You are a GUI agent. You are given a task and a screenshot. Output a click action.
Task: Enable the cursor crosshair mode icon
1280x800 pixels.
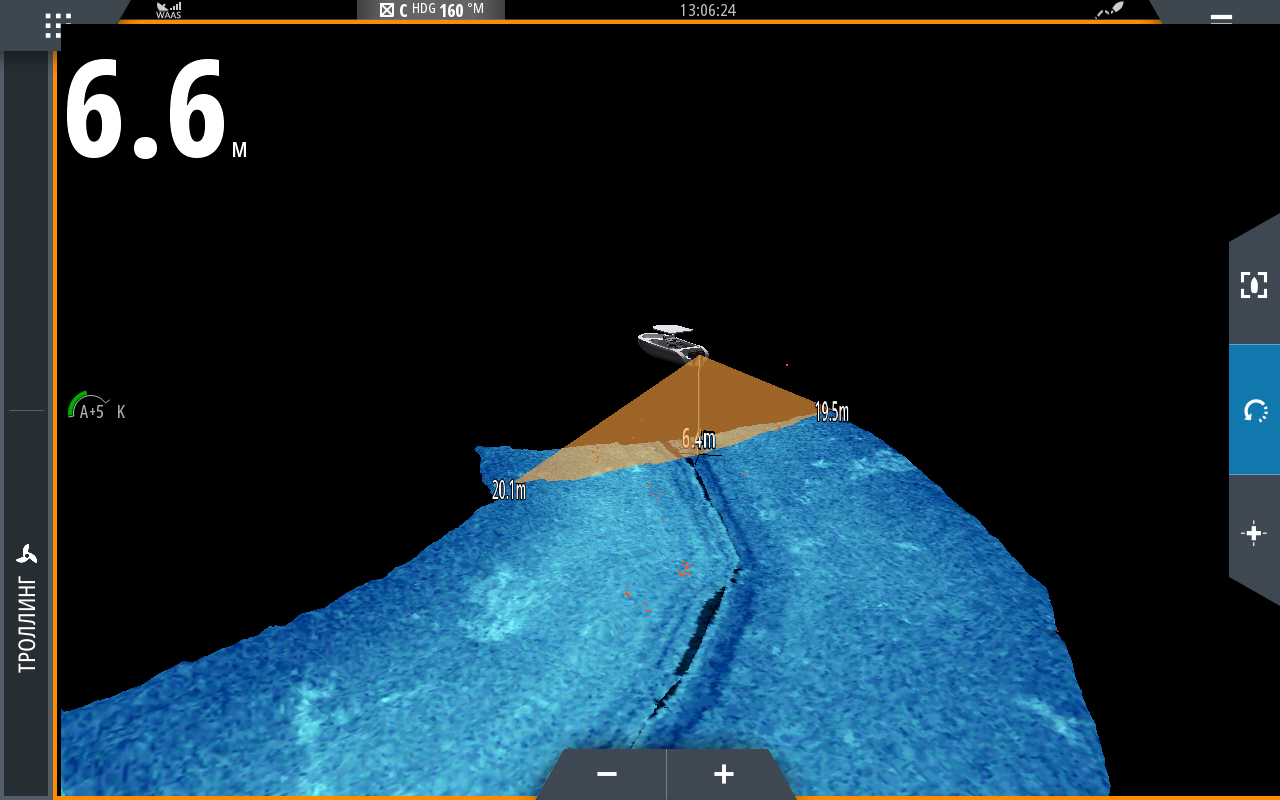[x=1254, y=534]
